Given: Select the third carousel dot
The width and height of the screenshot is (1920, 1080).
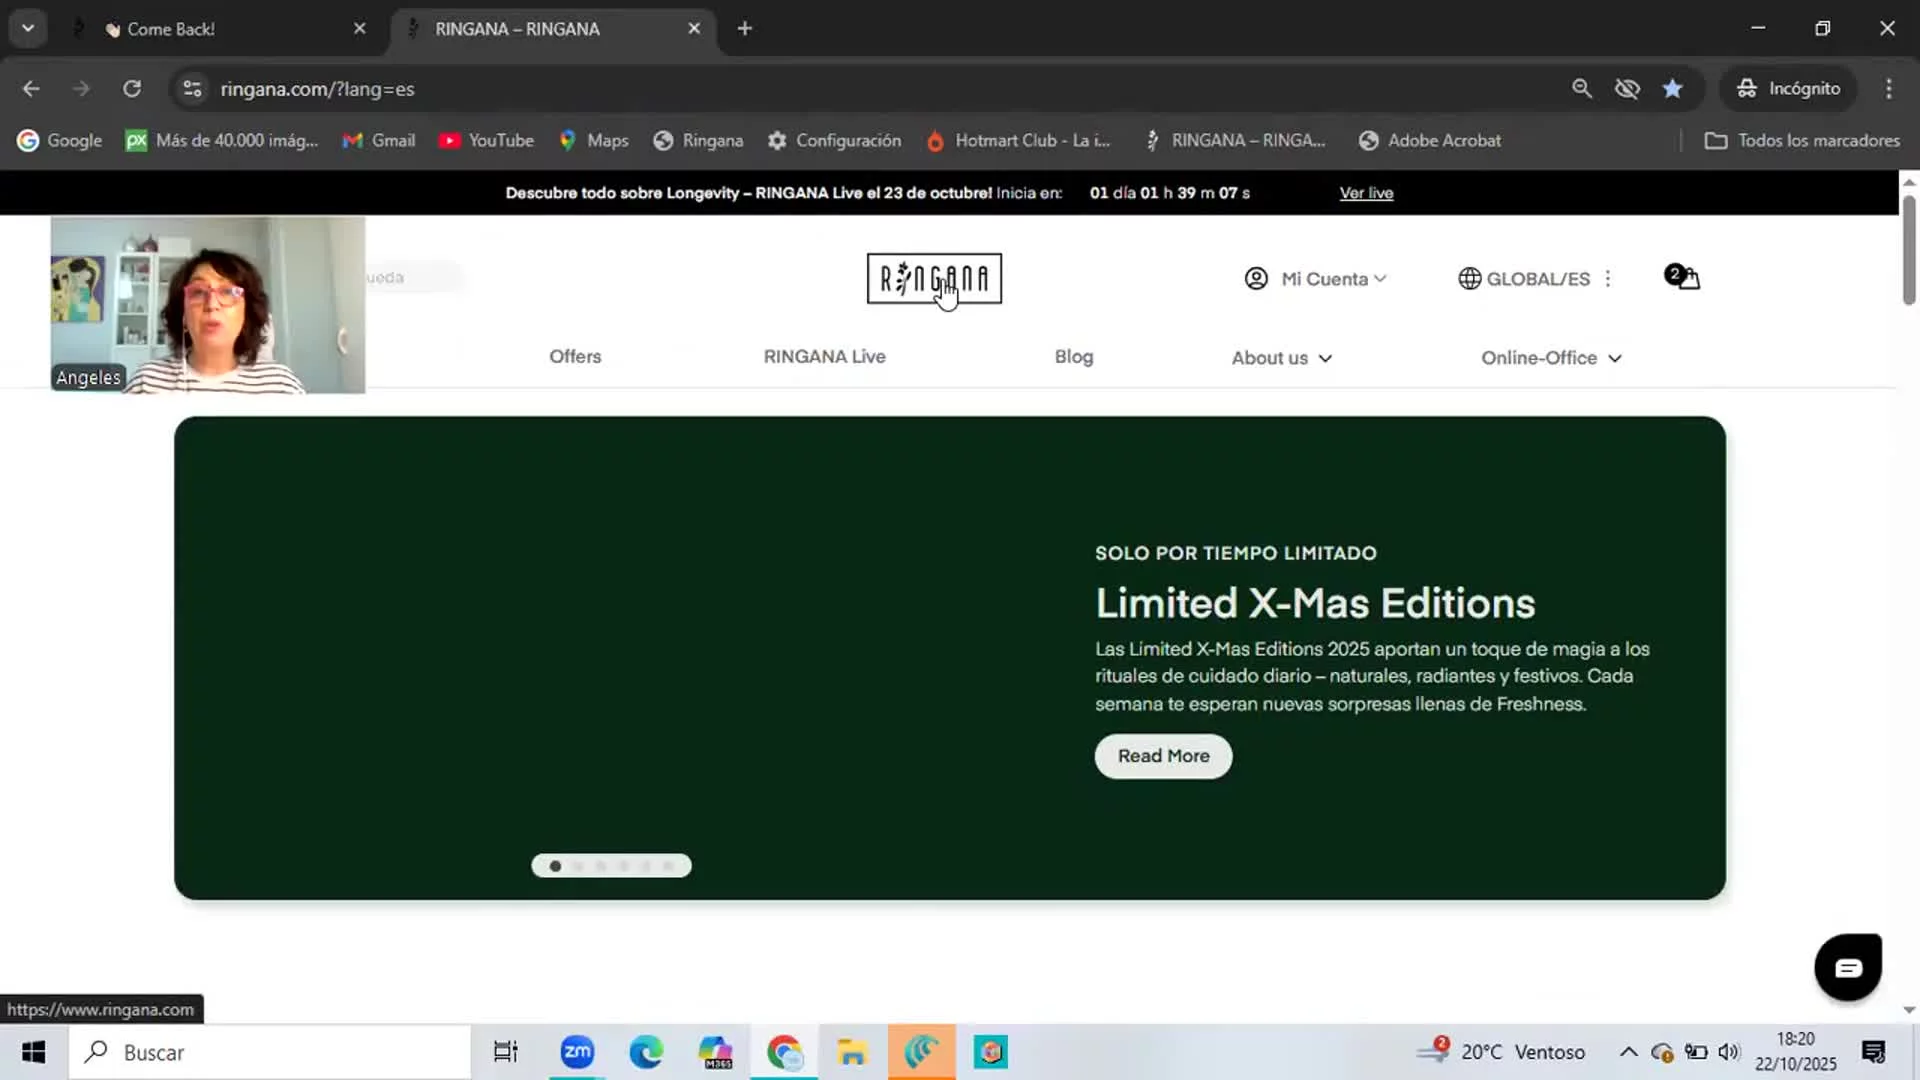Looking at the screenshot, I should (x=601, y=866).
